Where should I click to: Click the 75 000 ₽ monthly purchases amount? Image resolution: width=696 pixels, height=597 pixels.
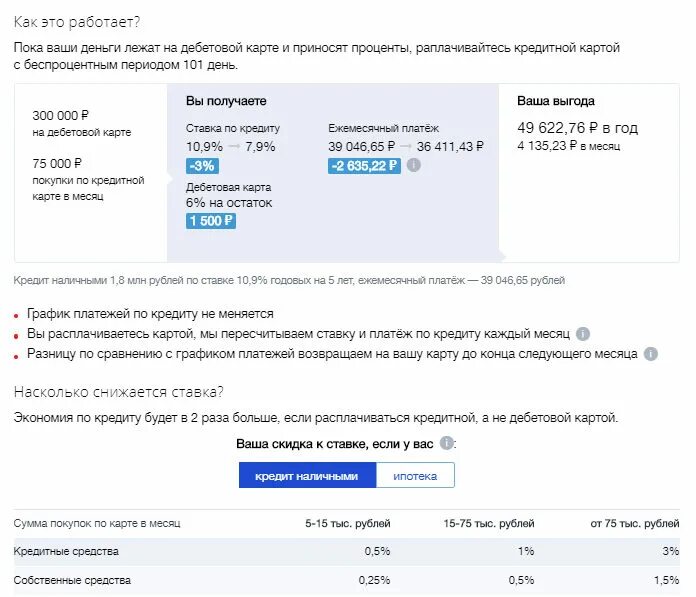[57, 164]
